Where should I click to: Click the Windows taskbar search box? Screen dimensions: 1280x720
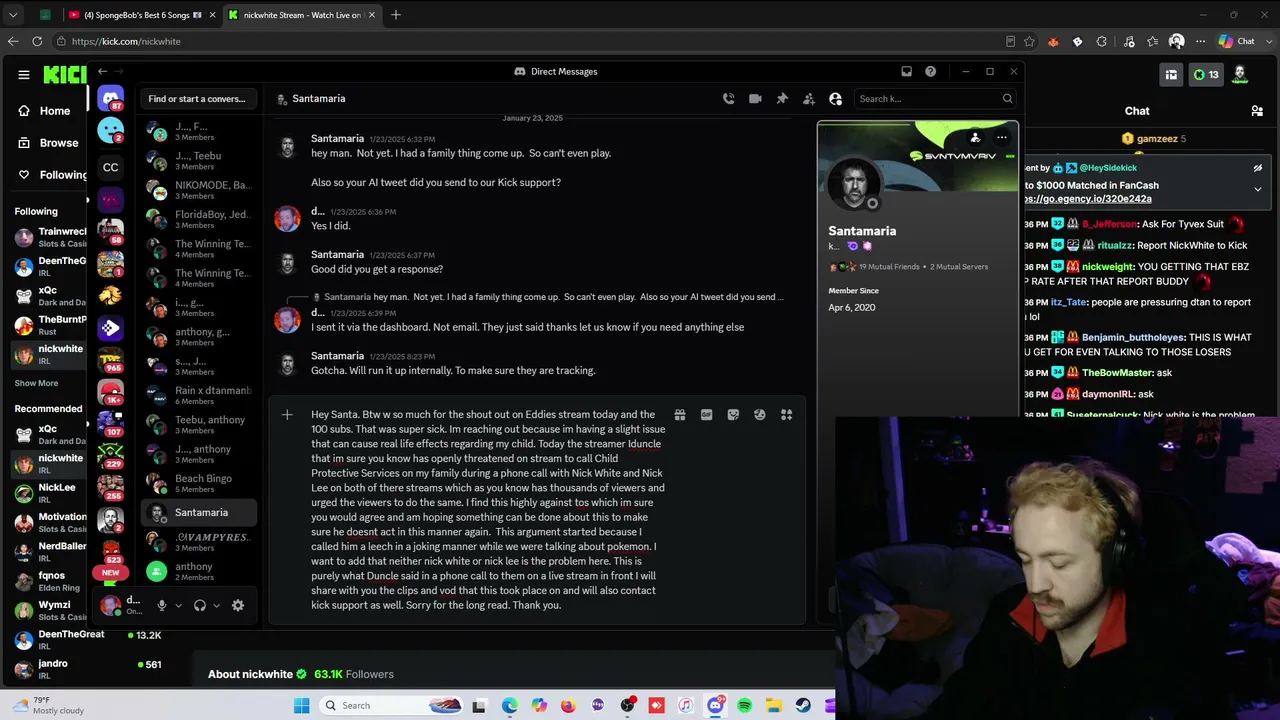click(x=393, y=706)
